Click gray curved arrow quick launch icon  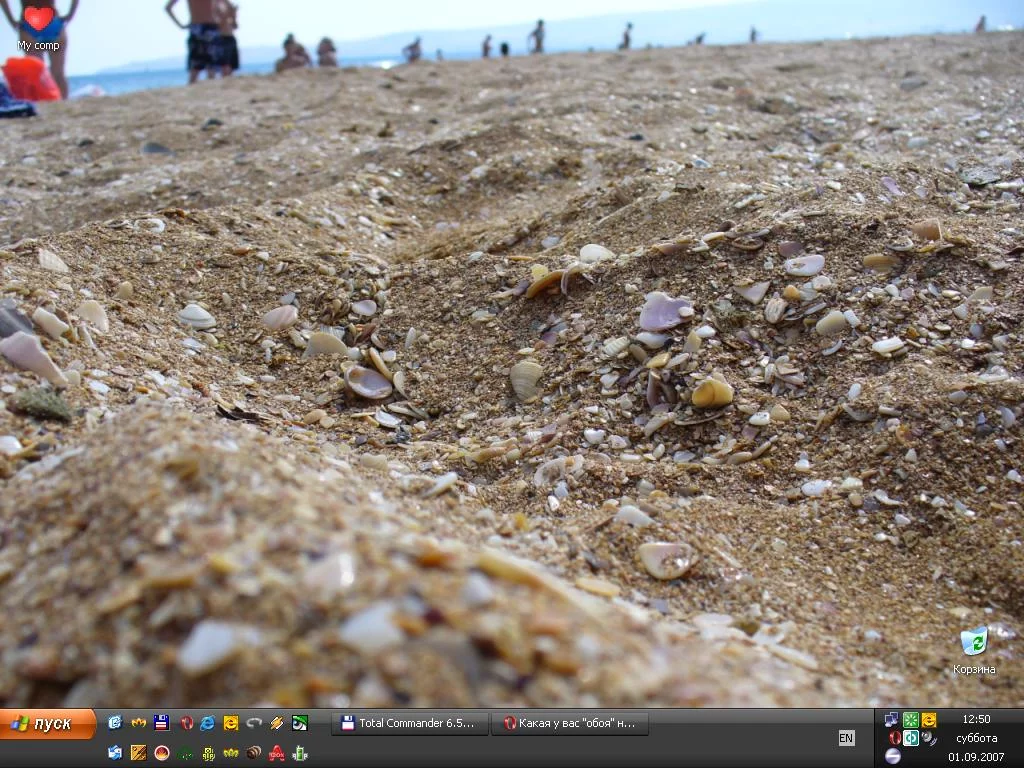(254, 722)
